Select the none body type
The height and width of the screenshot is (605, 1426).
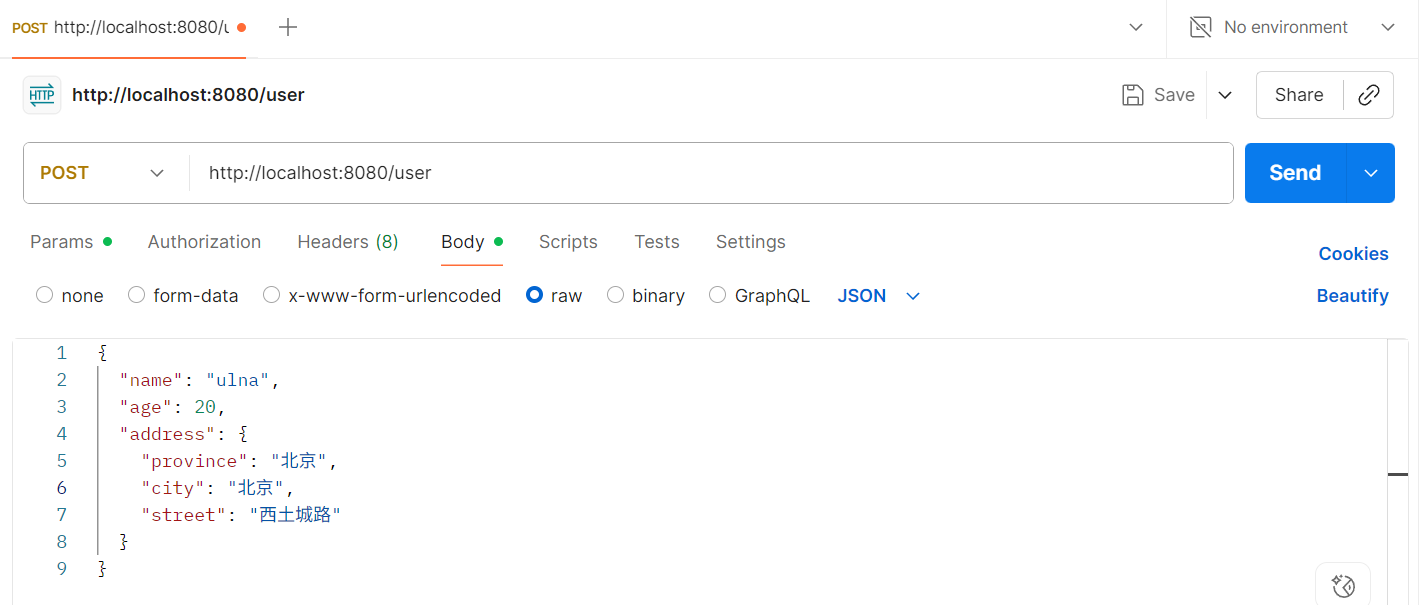tap(44, 295)
